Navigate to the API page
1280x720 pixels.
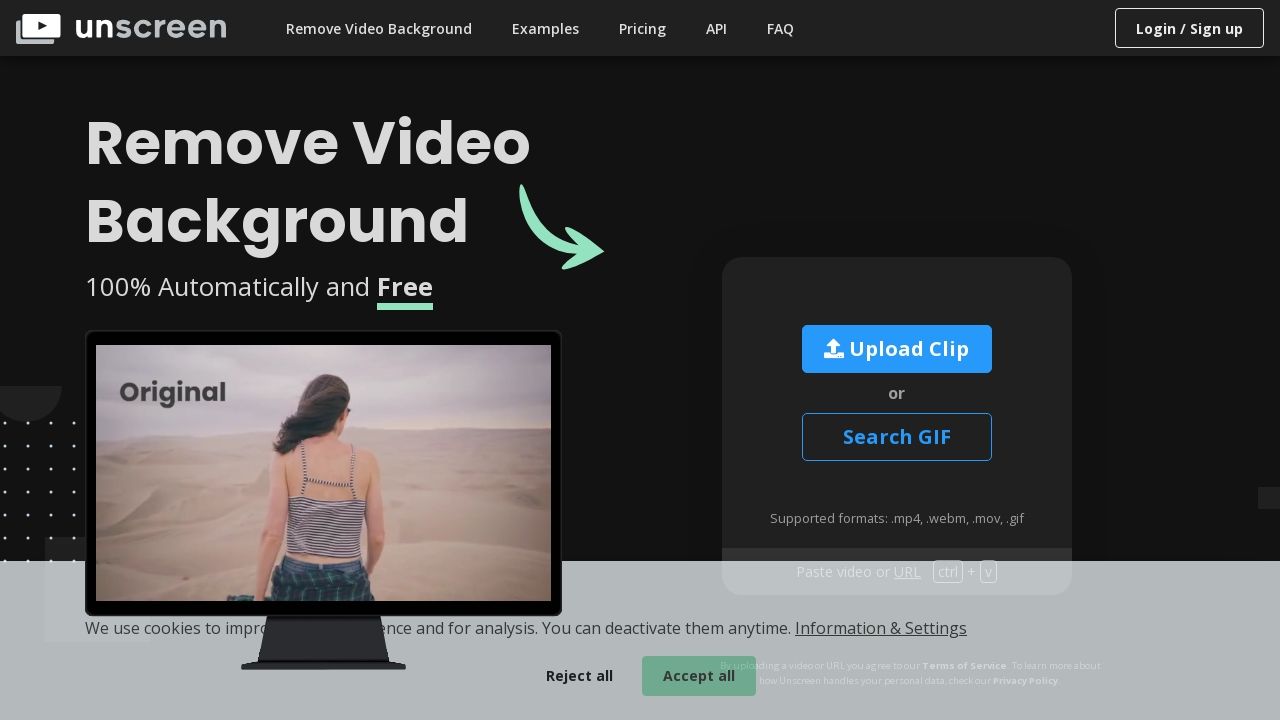point(716,29)
